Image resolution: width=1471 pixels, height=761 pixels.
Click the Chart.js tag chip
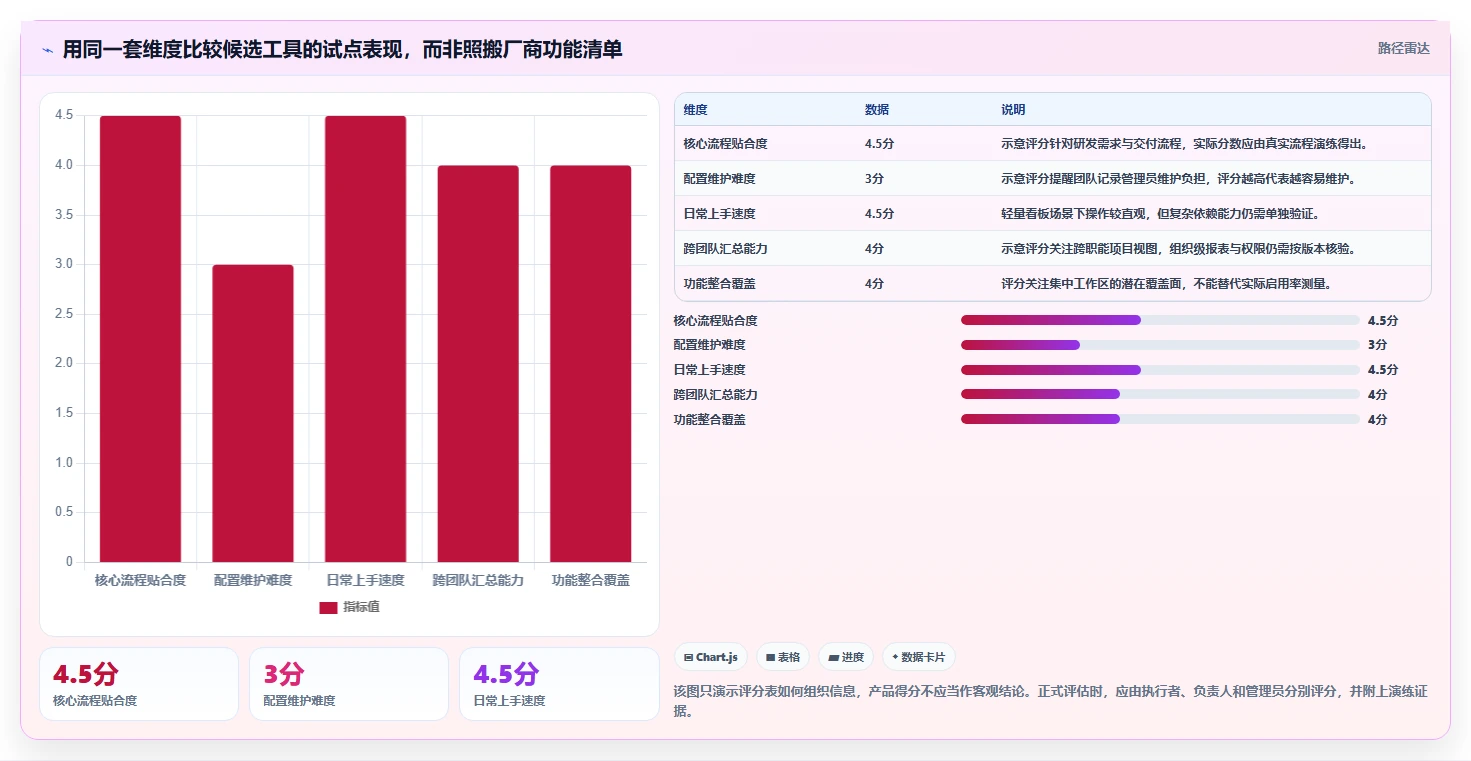(711, 657)
